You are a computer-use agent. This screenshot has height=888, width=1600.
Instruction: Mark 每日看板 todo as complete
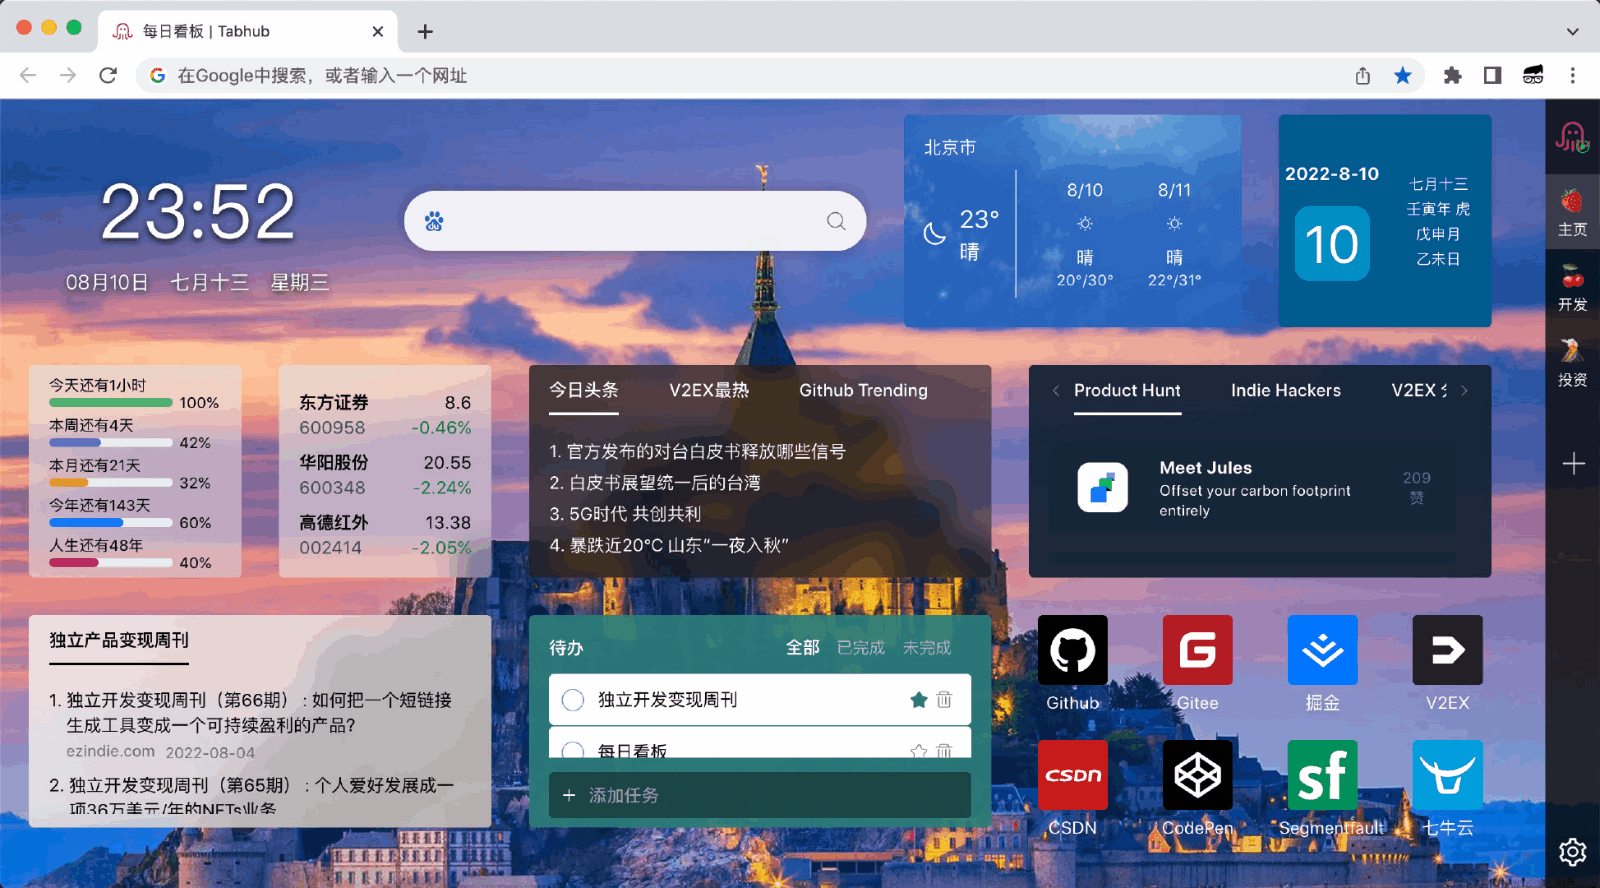pyautogui.click(x=573, y=750)
